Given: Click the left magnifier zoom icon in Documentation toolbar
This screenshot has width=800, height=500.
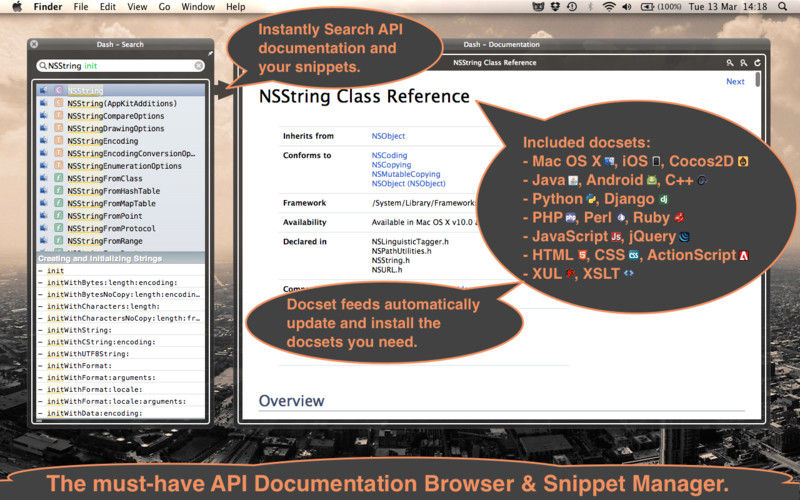Looking at the screenshot, I should click(730, 63).
